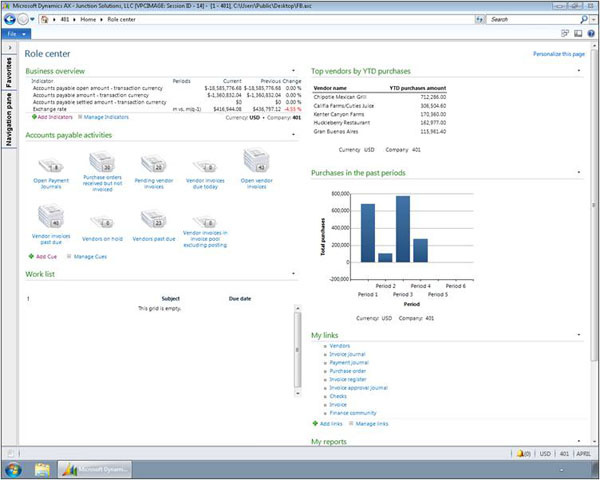This screenshot has height=480, width=600.
Task: Click the Manage Cues link
Action: (x=90, y=256)
